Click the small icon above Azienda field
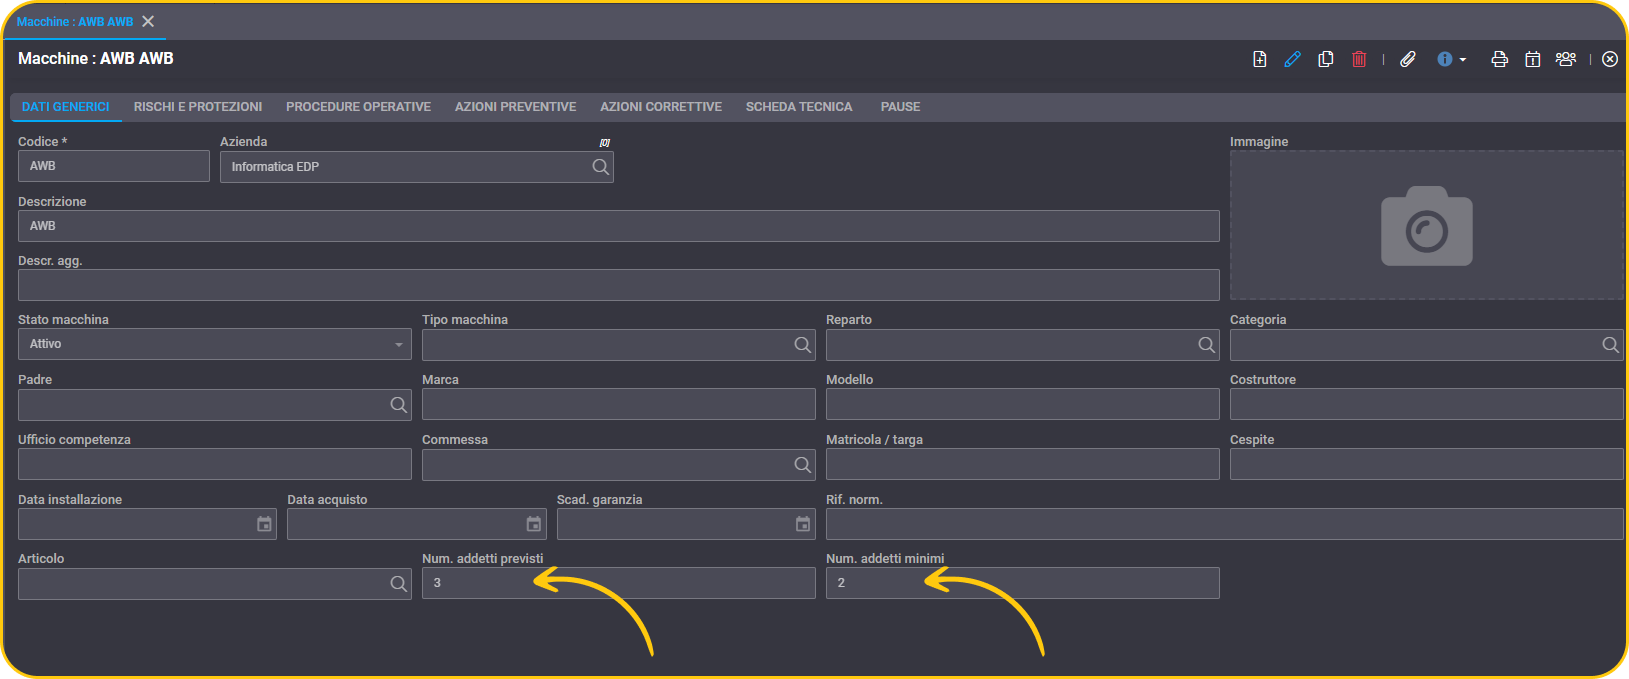The image size is (1629, 679). 604,142
